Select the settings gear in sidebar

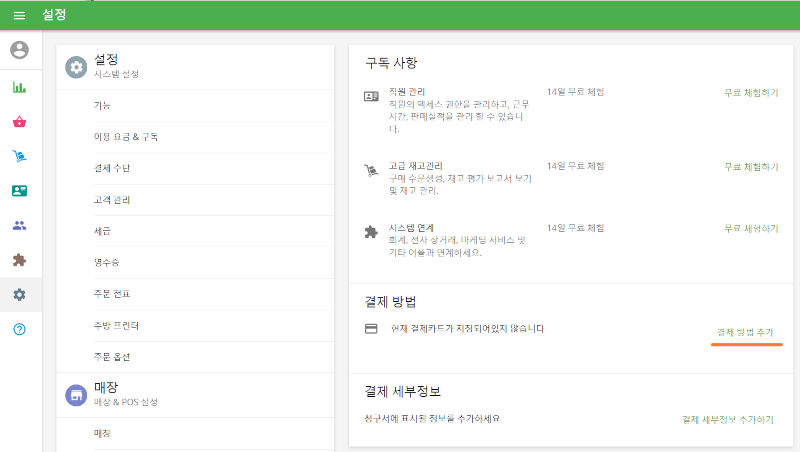20,295
